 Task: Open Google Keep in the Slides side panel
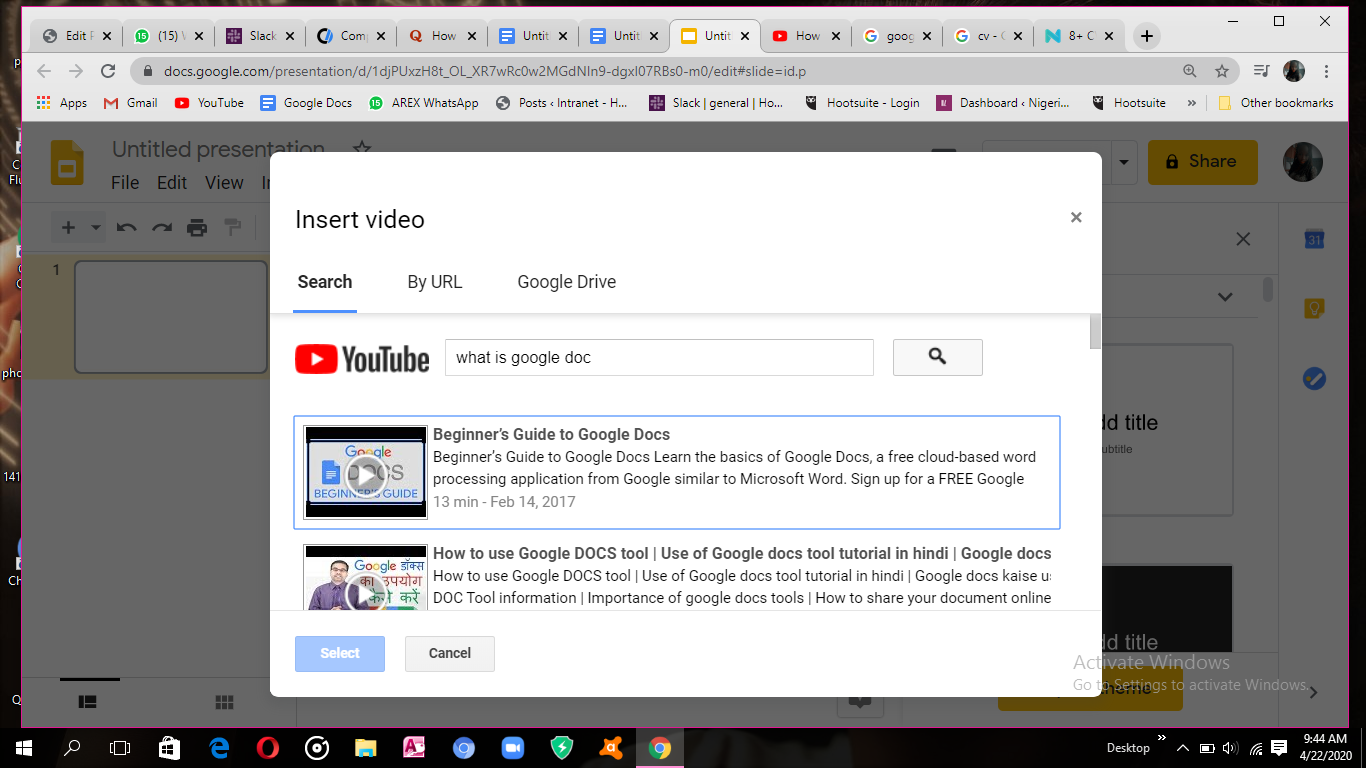pos(1314,309)
